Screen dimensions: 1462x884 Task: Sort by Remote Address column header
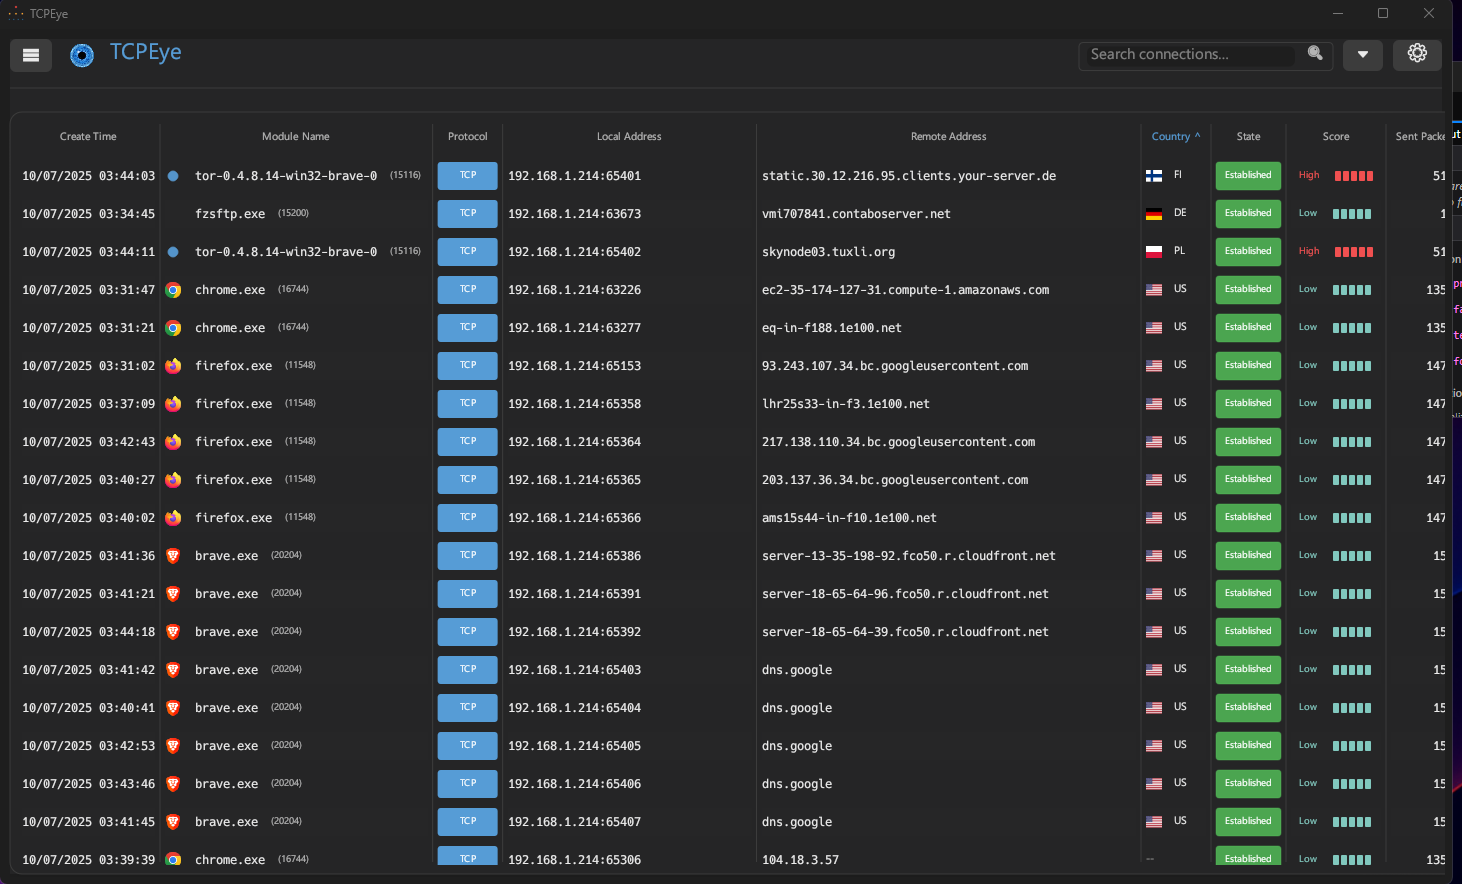point(948,136)
